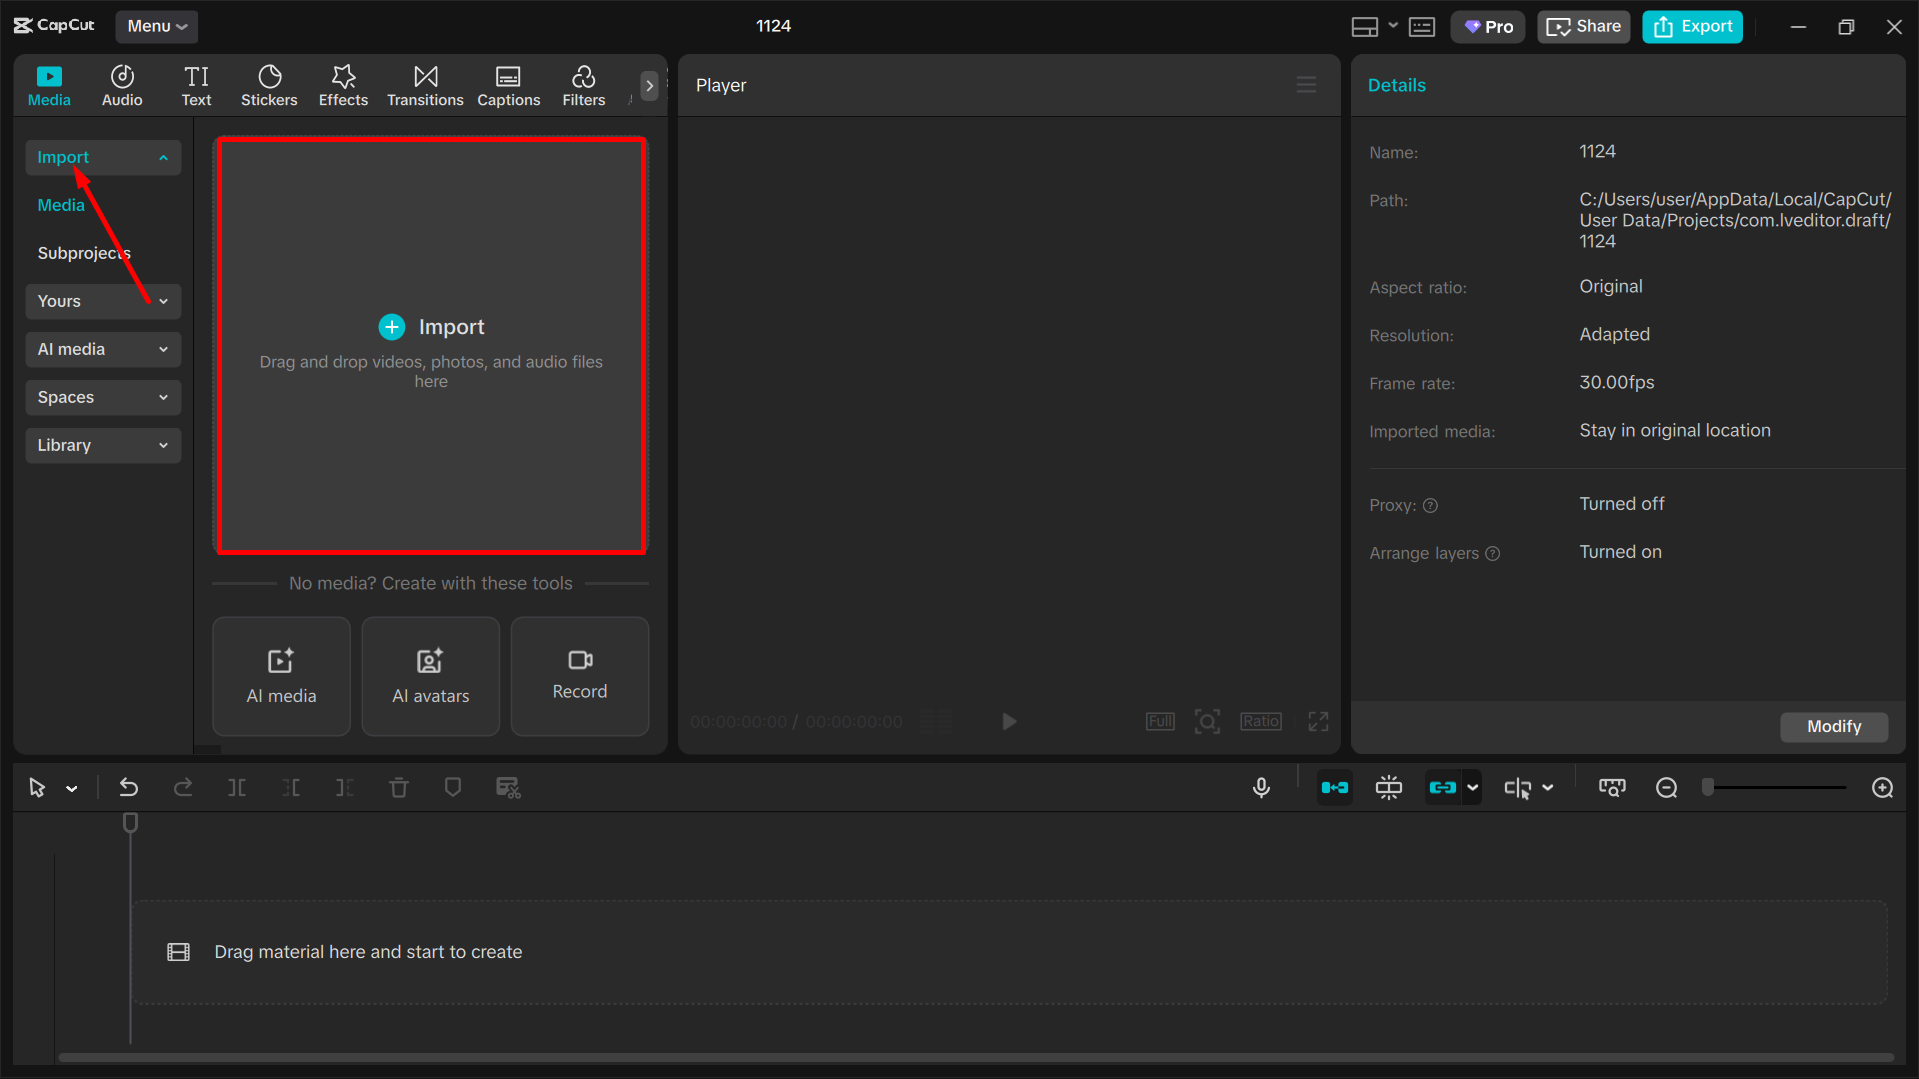Open the Menu dropdown
Viewport: 1919px width, 1079px height.
click(156, 26)
